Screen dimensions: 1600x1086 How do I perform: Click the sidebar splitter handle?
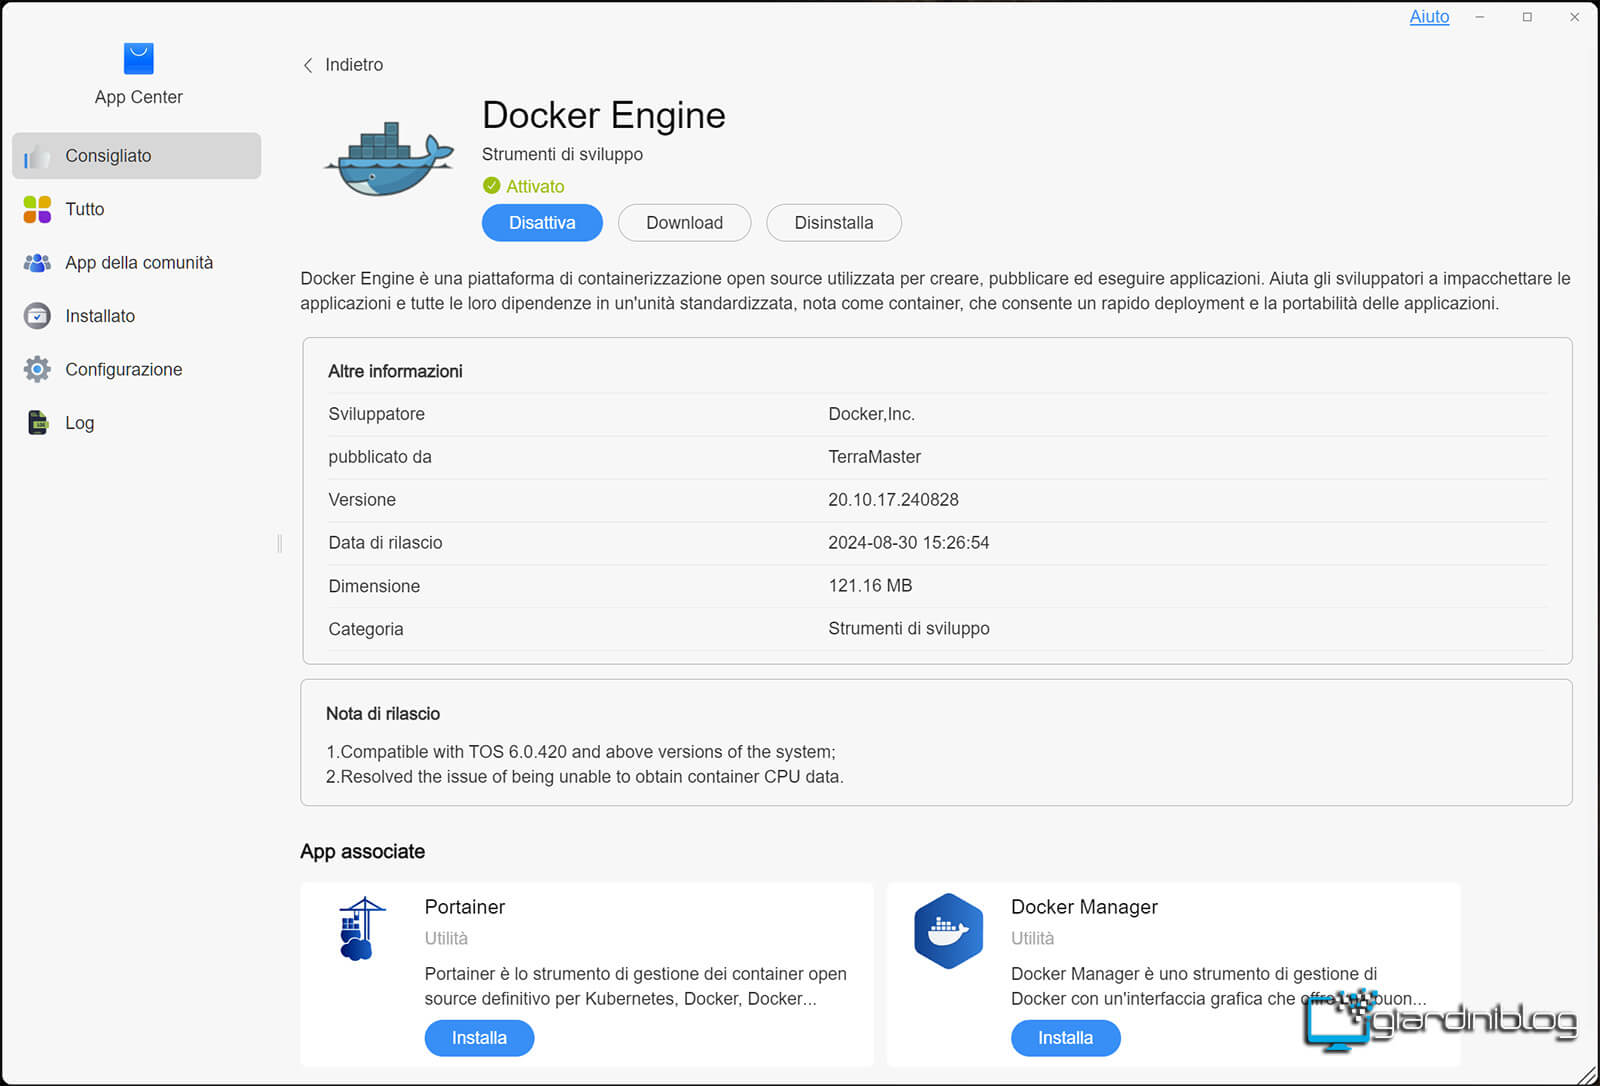pos(279,543)
